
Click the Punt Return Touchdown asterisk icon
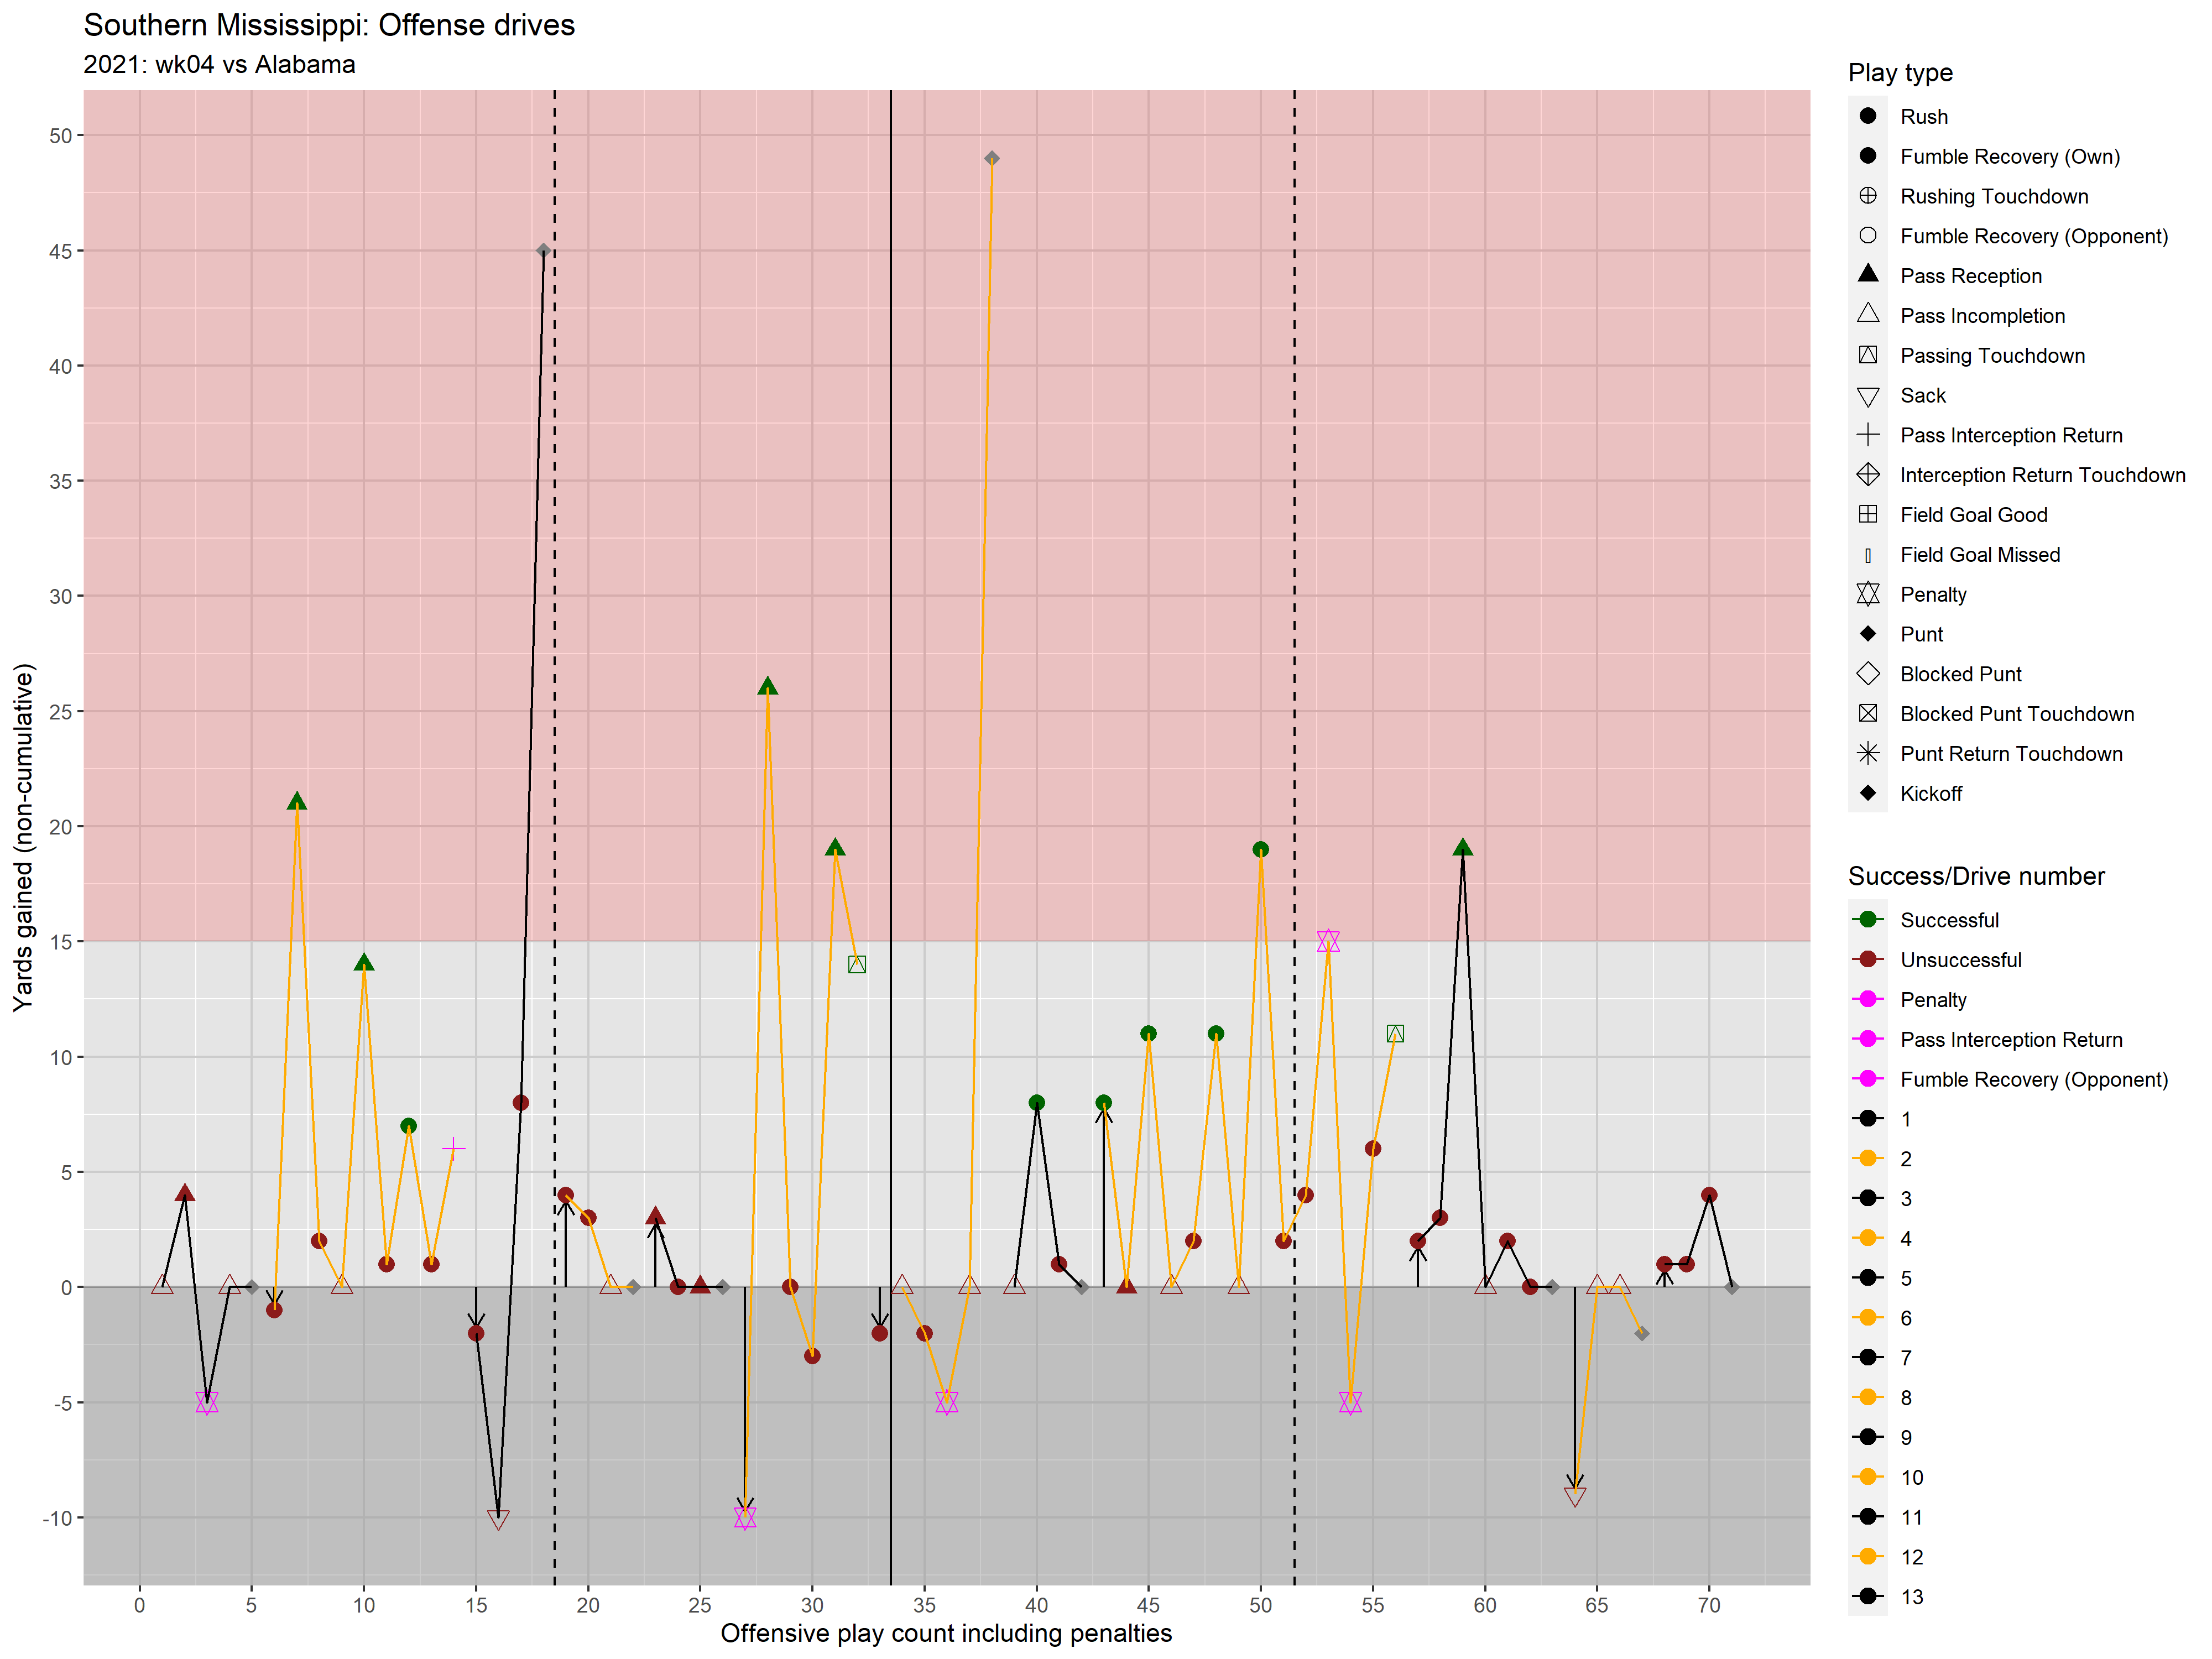pyautogui.click(x=1867, y=753)
